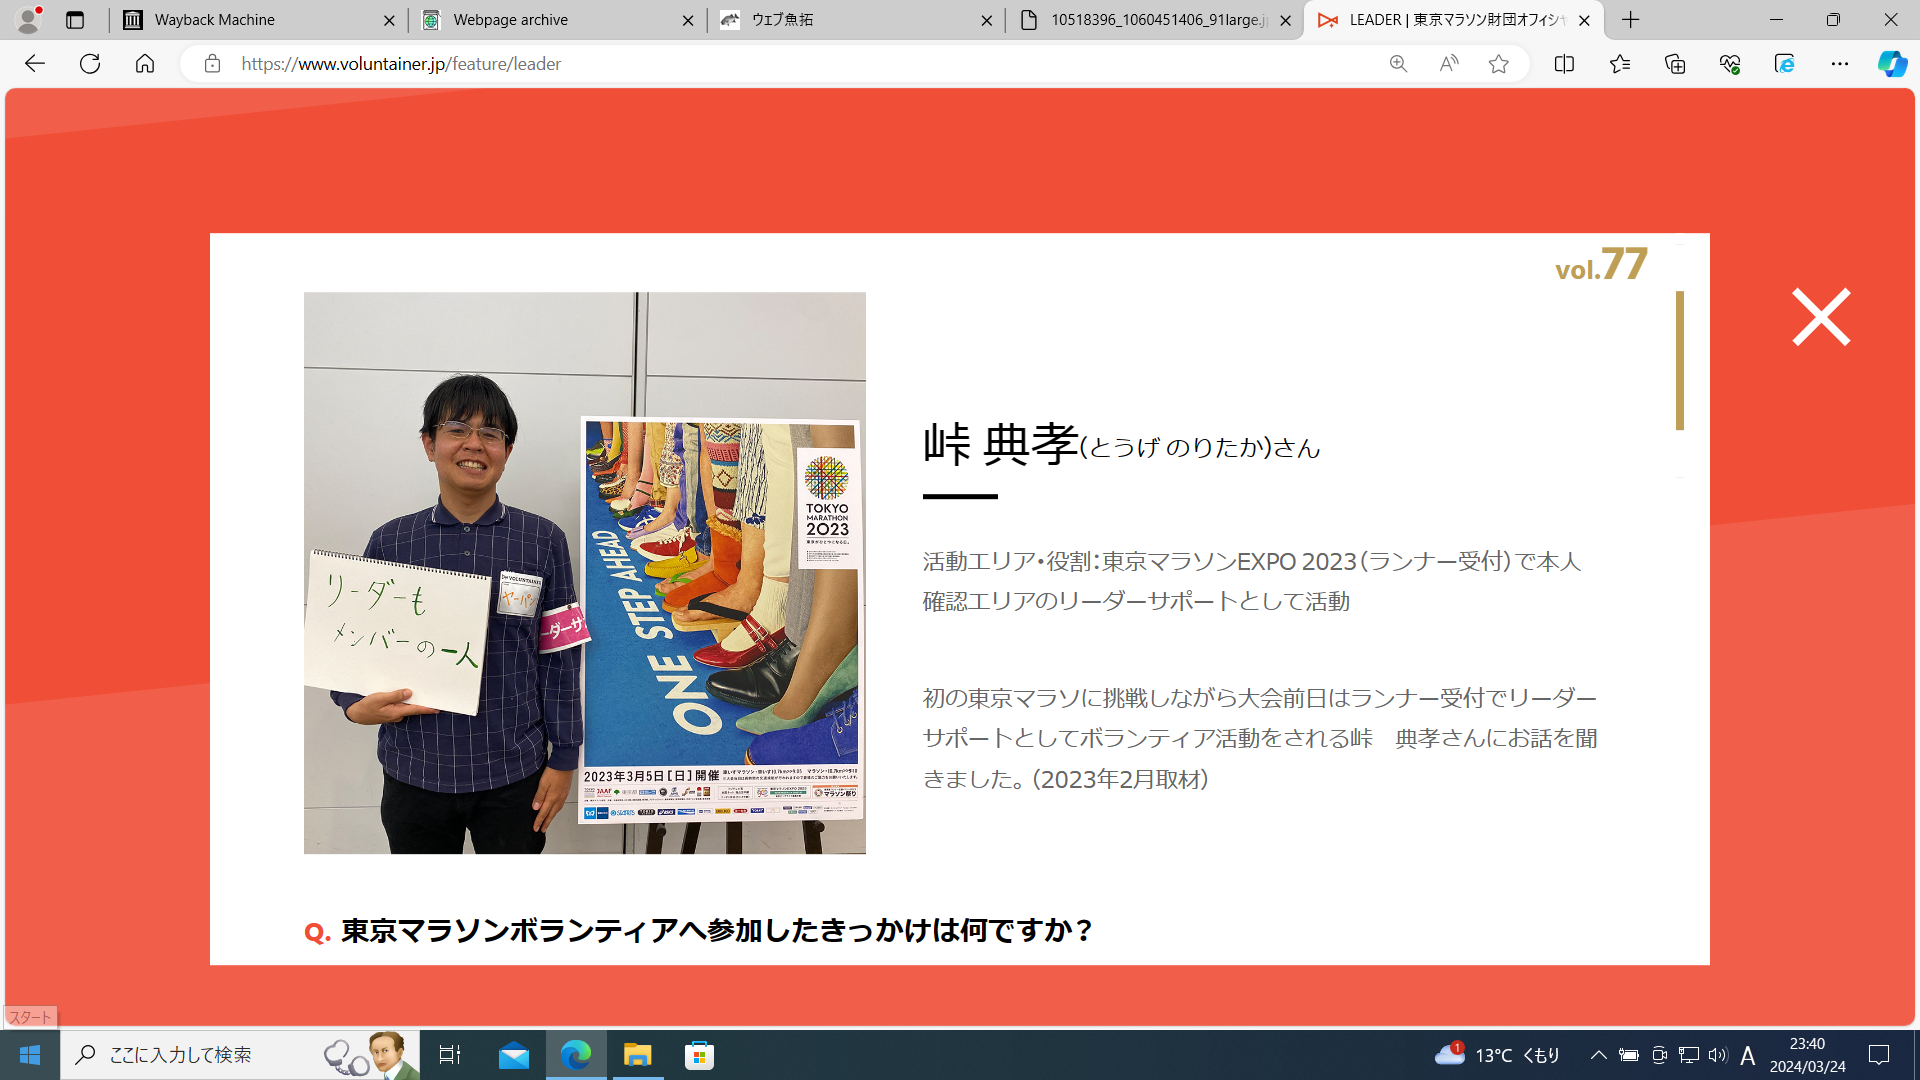1920x1080 pixels.
Task: Expand system tray hidden icons chevron
Action: pos(1598,1055)
